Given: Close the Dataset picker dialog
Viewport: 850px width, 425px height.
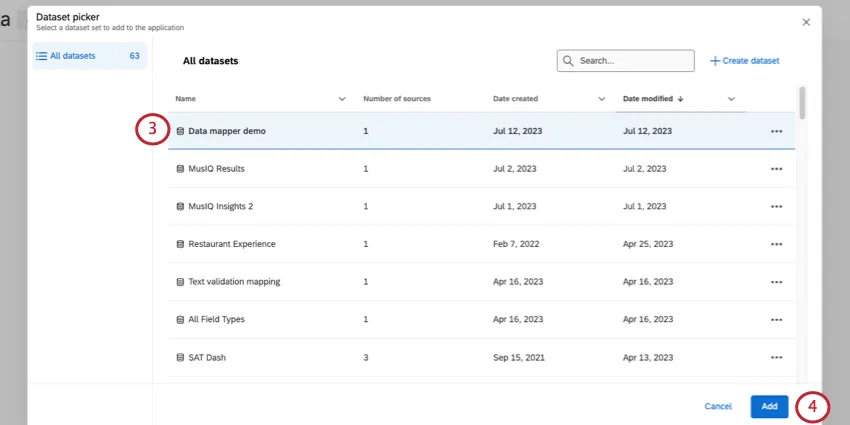Looking at the screenshot, I should (x=806, y=22).
